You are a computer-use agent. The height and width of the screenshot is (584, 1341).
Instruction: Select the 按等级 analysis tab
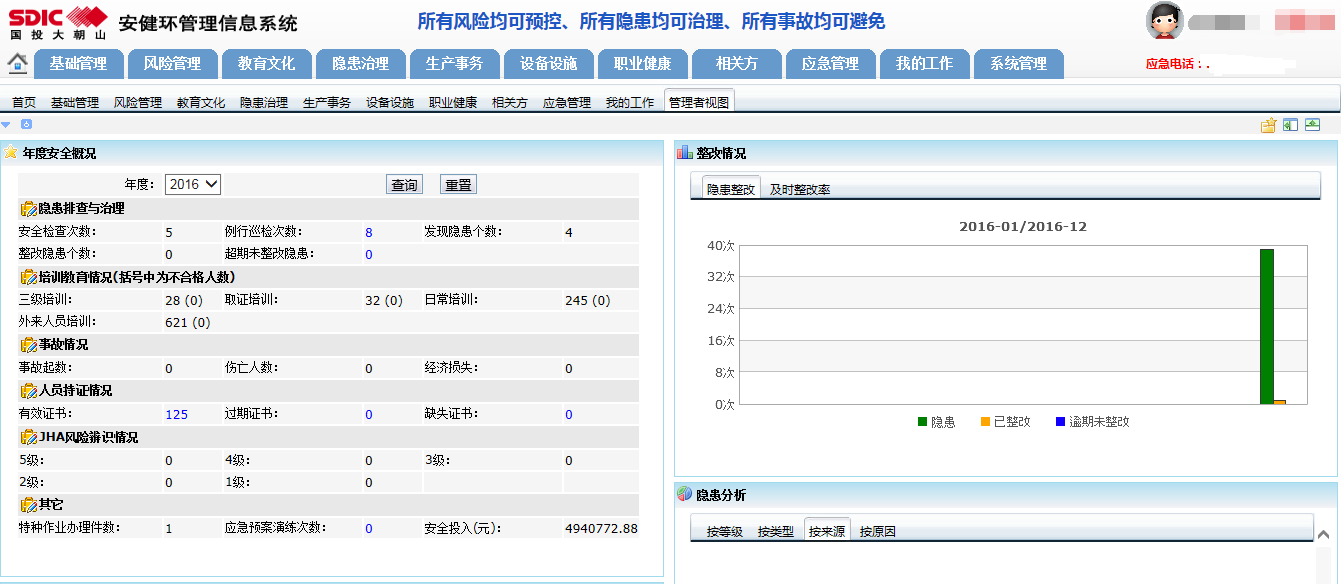coord(724,531)
